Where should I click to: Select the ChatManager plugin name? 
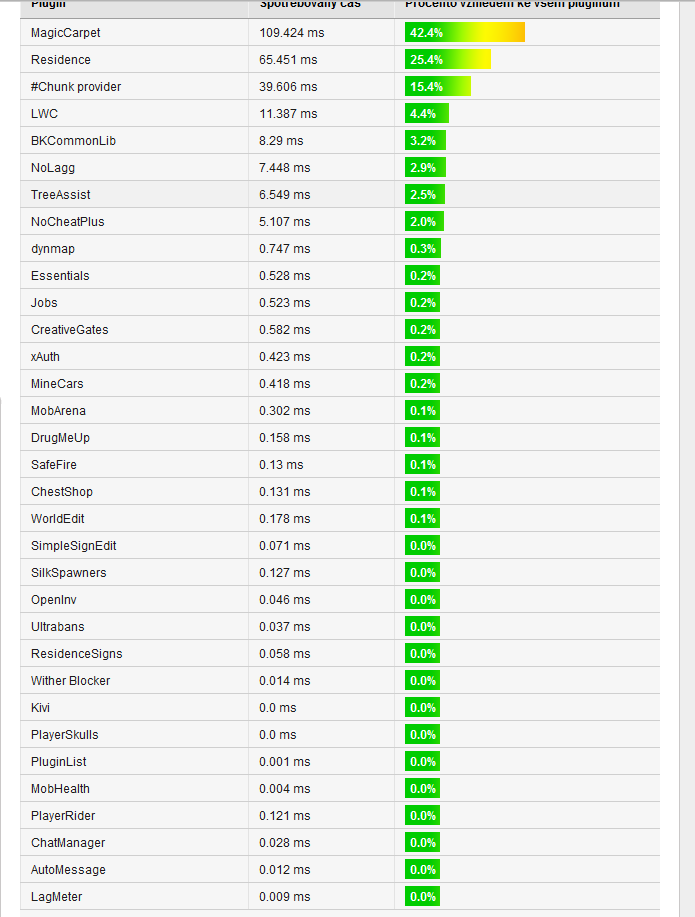pos(68,843)
